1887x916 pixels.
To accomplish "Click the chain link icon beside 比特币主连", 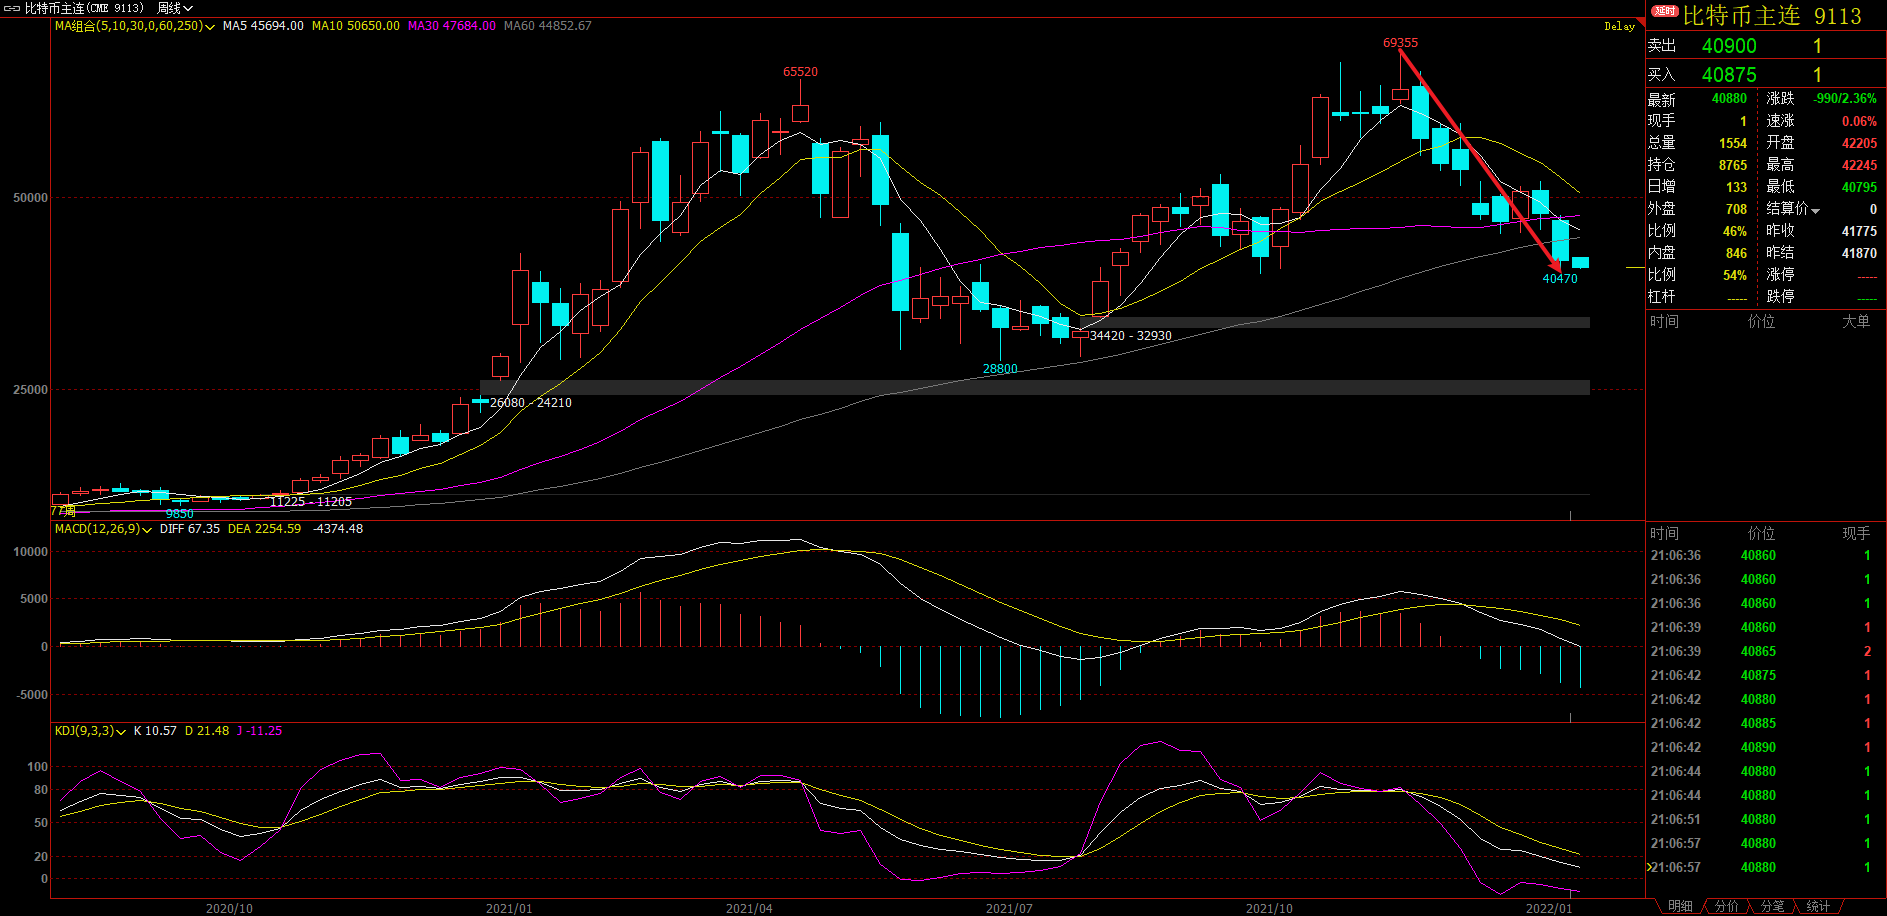I will 12,8.
